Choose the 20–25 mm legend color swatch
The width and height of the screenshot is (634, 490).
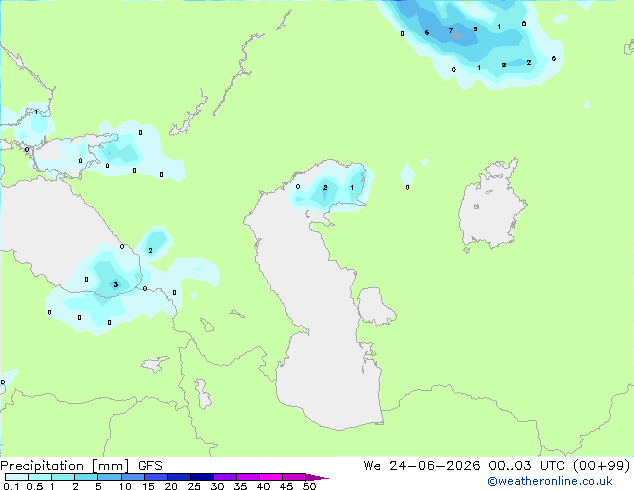coord(179,477)
